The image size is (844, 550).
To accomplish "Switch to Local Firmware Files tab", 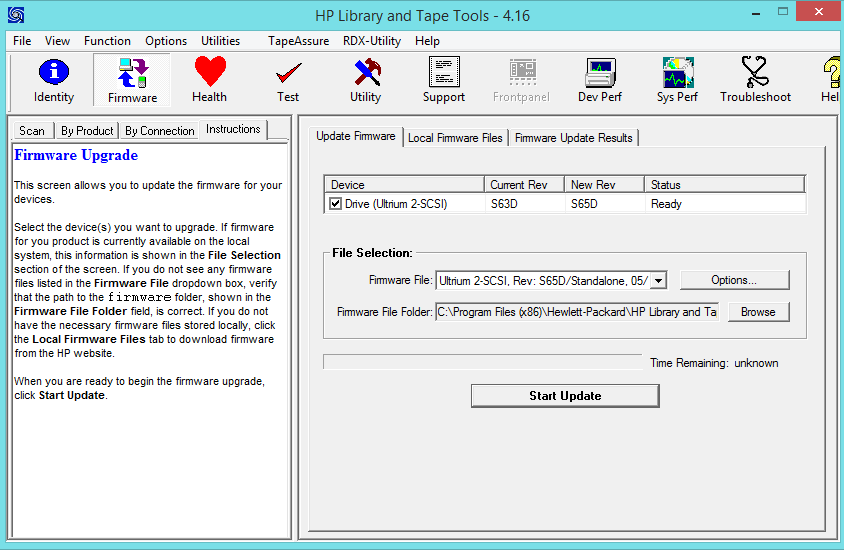I will click(x=455, y=138).
